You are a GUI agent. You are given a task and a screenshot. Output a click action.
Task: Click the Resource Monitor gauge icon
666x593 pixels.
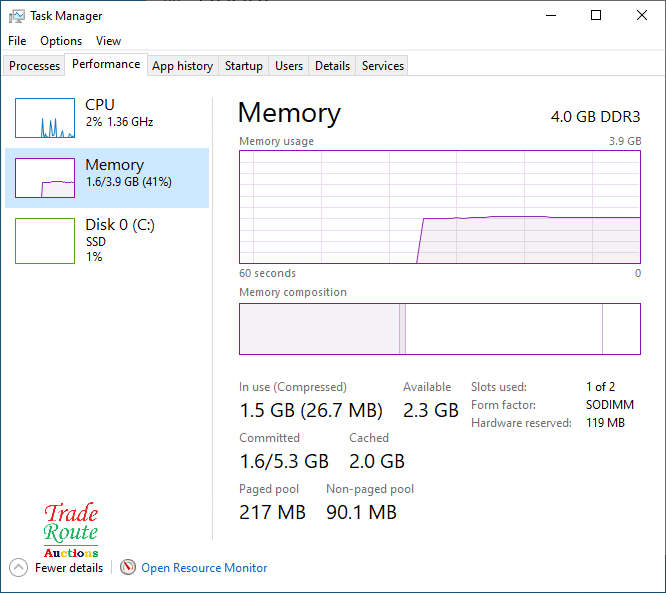tap(128, 567)
